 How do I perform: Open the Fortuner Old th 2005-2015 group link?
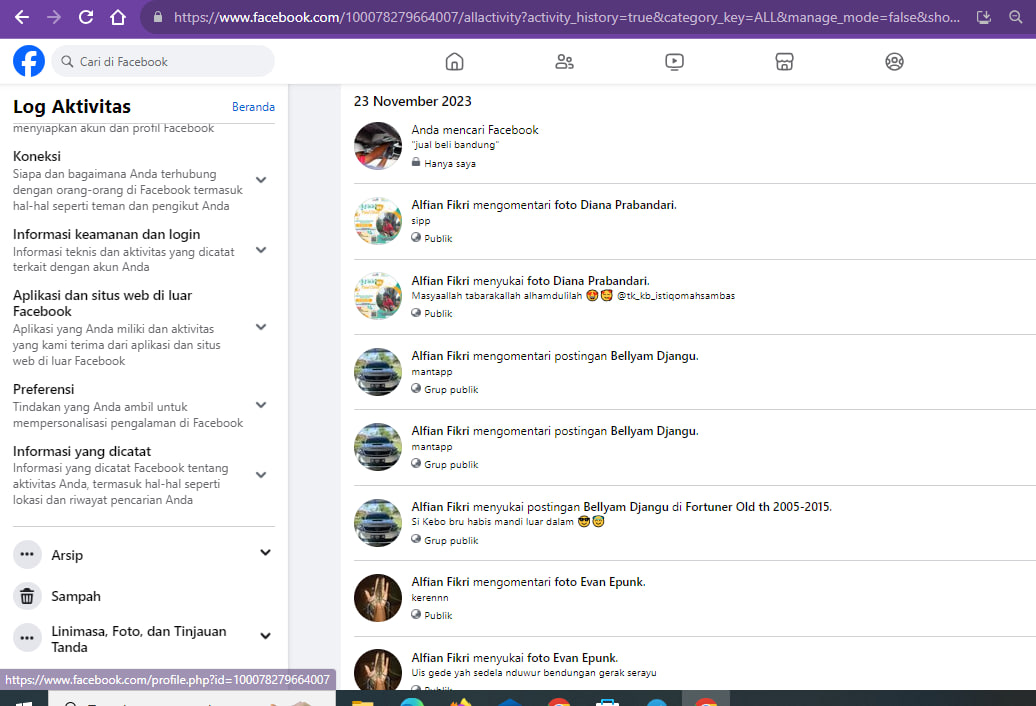point(757,507)
